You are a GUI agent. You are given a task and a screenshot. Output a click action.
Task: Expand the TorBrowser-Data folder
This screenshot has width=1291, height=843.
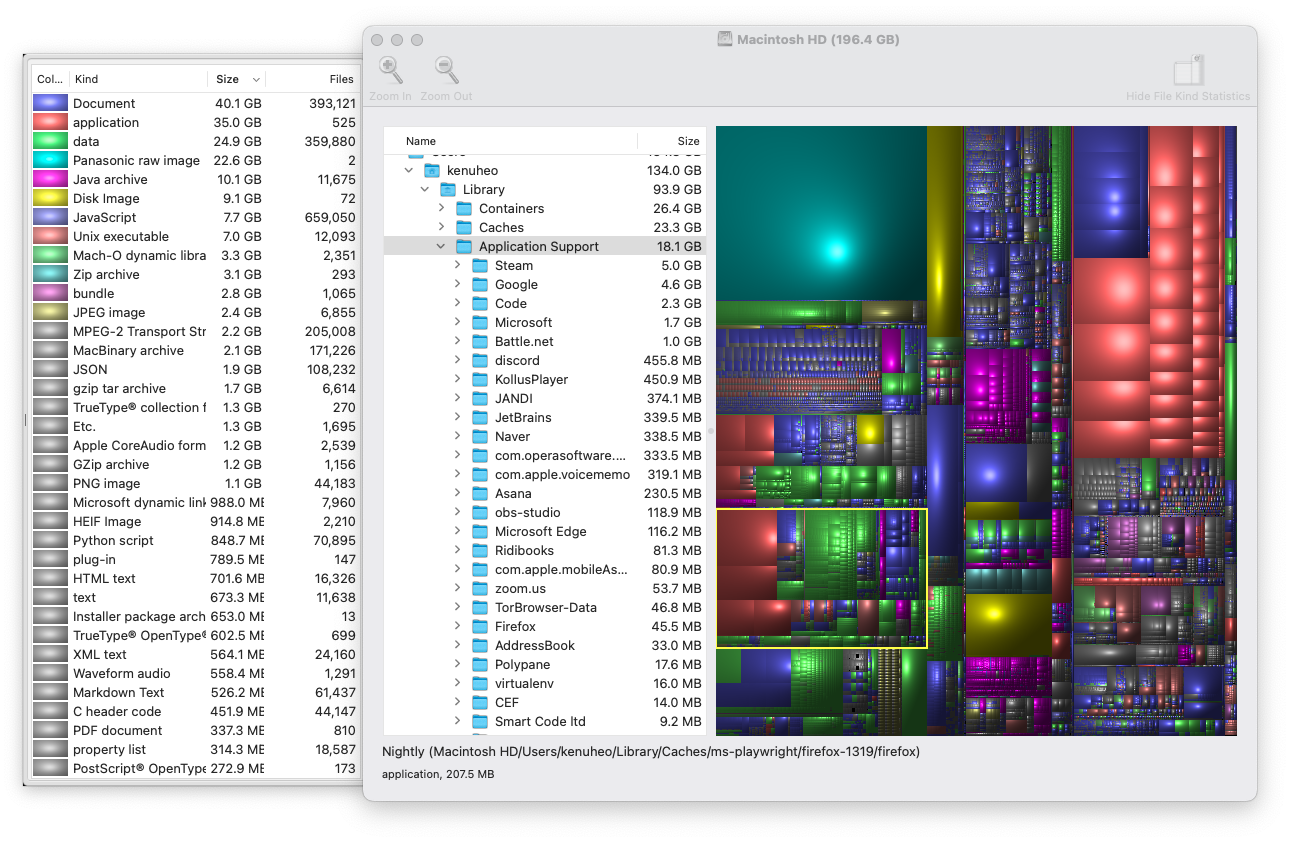point(457,608)
